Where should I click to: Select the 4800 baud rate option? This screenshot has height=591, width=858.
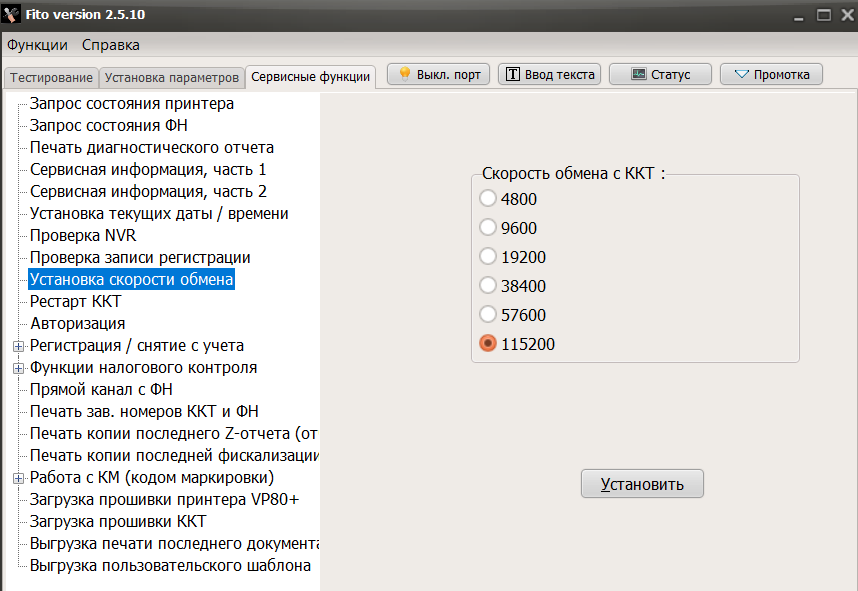(488, 199)
